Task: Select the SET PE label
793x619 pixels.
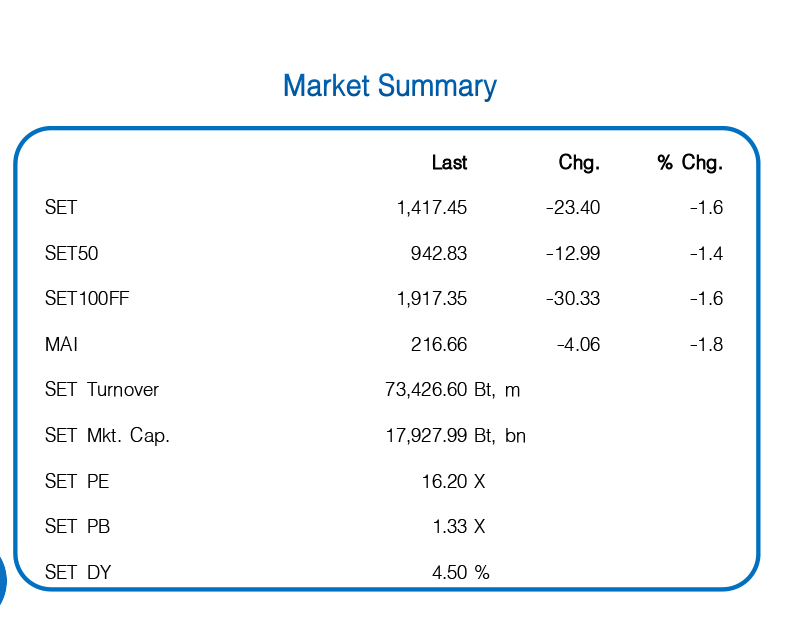Action: pyautogui.click(x=77, y=481)
